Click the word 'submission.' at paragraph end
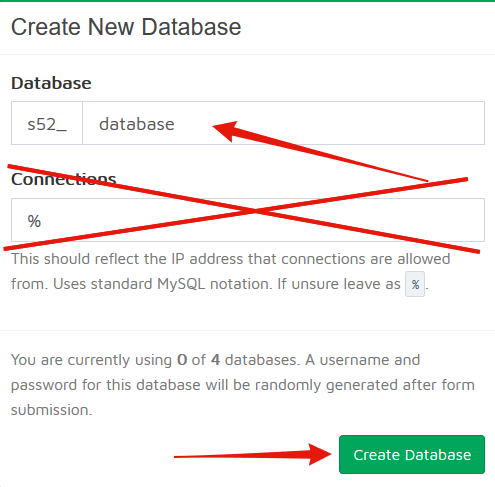The height and width of the screenshot is (487, 495). (x=52, y=410)
